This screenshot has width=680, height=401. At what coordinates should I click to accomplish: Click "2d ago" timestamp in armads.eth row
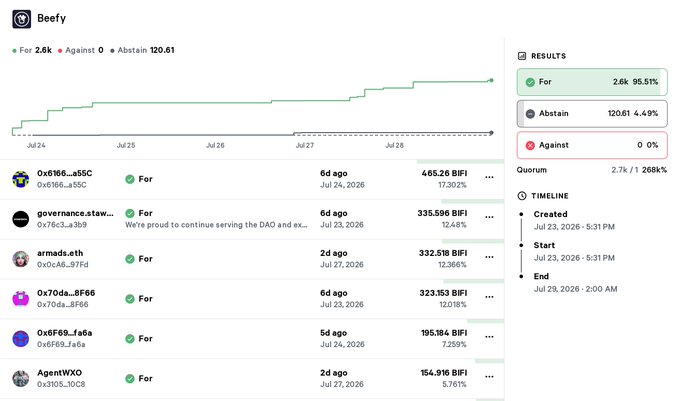(x=334, y=253)
